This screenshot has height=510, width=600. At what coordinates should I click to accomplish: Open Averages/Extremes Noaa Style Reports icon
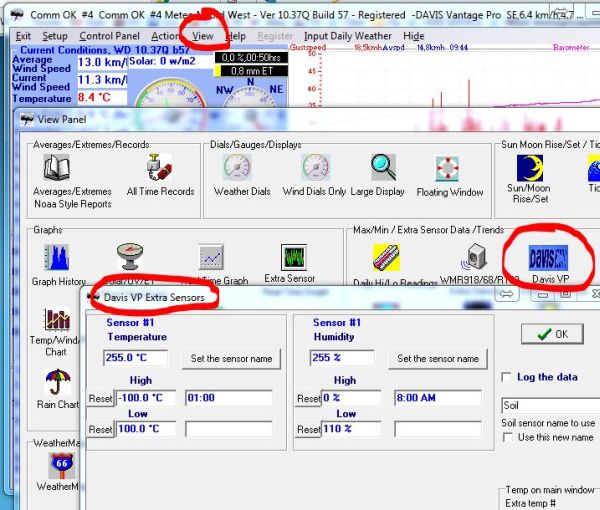pos(57,168)
